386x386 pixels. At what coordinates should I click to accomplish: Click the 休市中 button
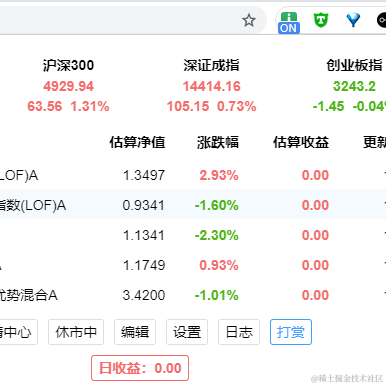coord(76,332)
